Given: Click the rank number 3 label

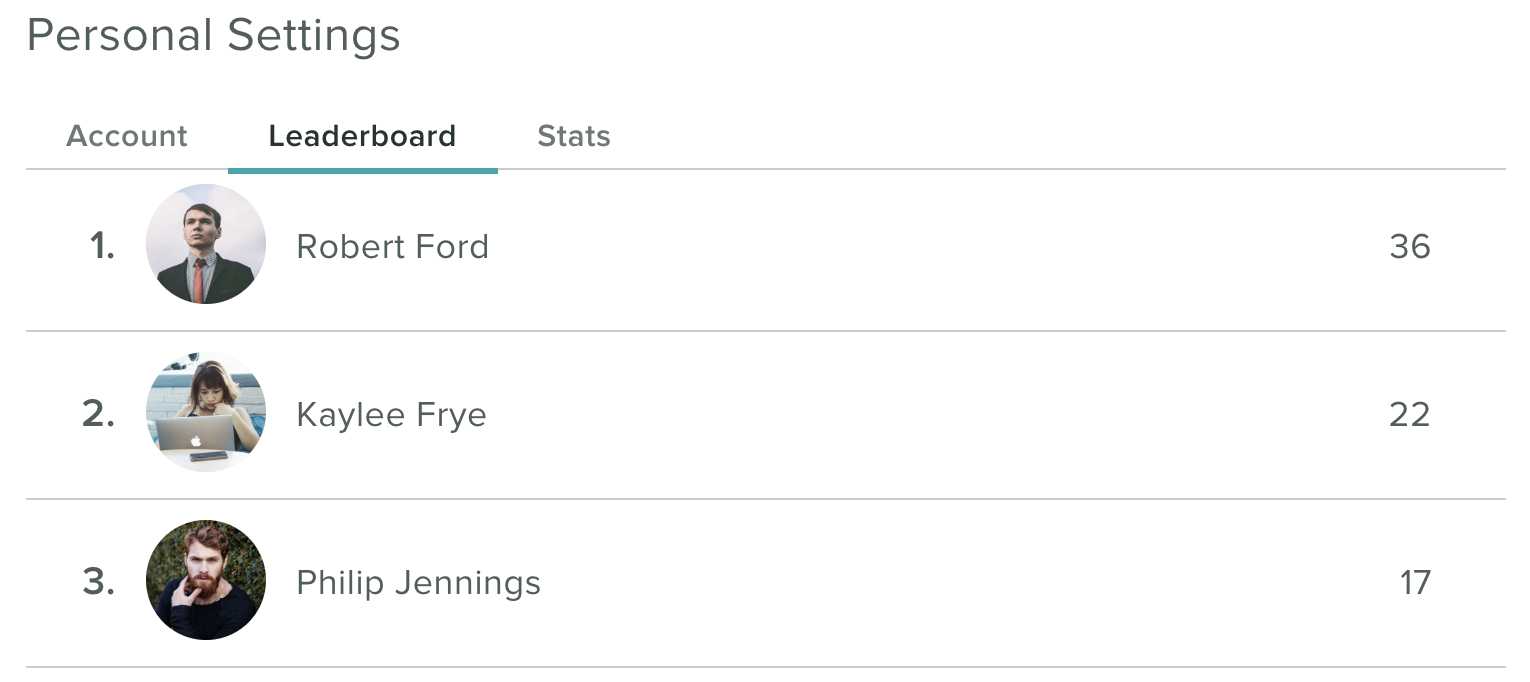Looking at the screenshot, I should point(99,582).
